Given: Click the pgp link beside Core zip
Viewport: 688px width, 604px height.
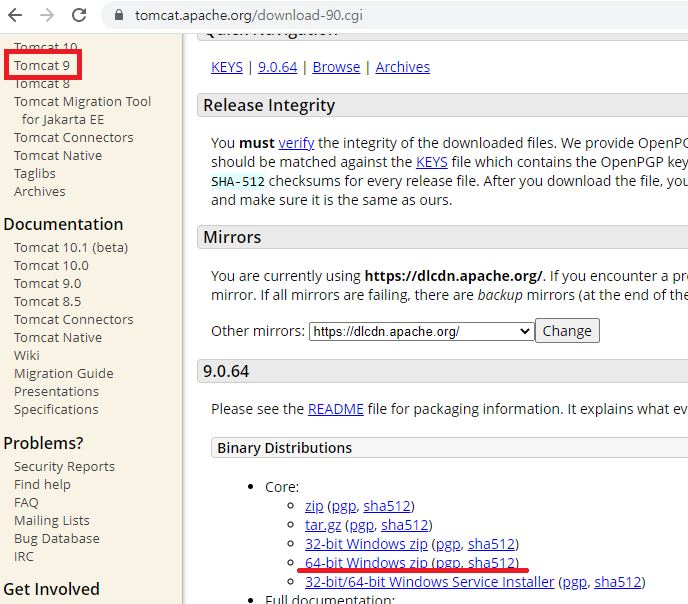Looking at the screenshot, I should pos(344,506).
